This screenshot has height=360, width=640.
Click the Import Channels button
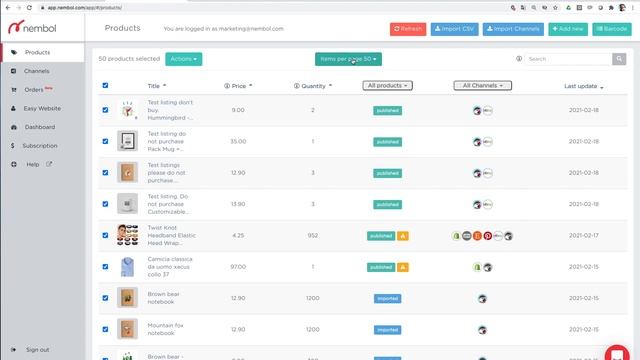(x=513, y=29)
